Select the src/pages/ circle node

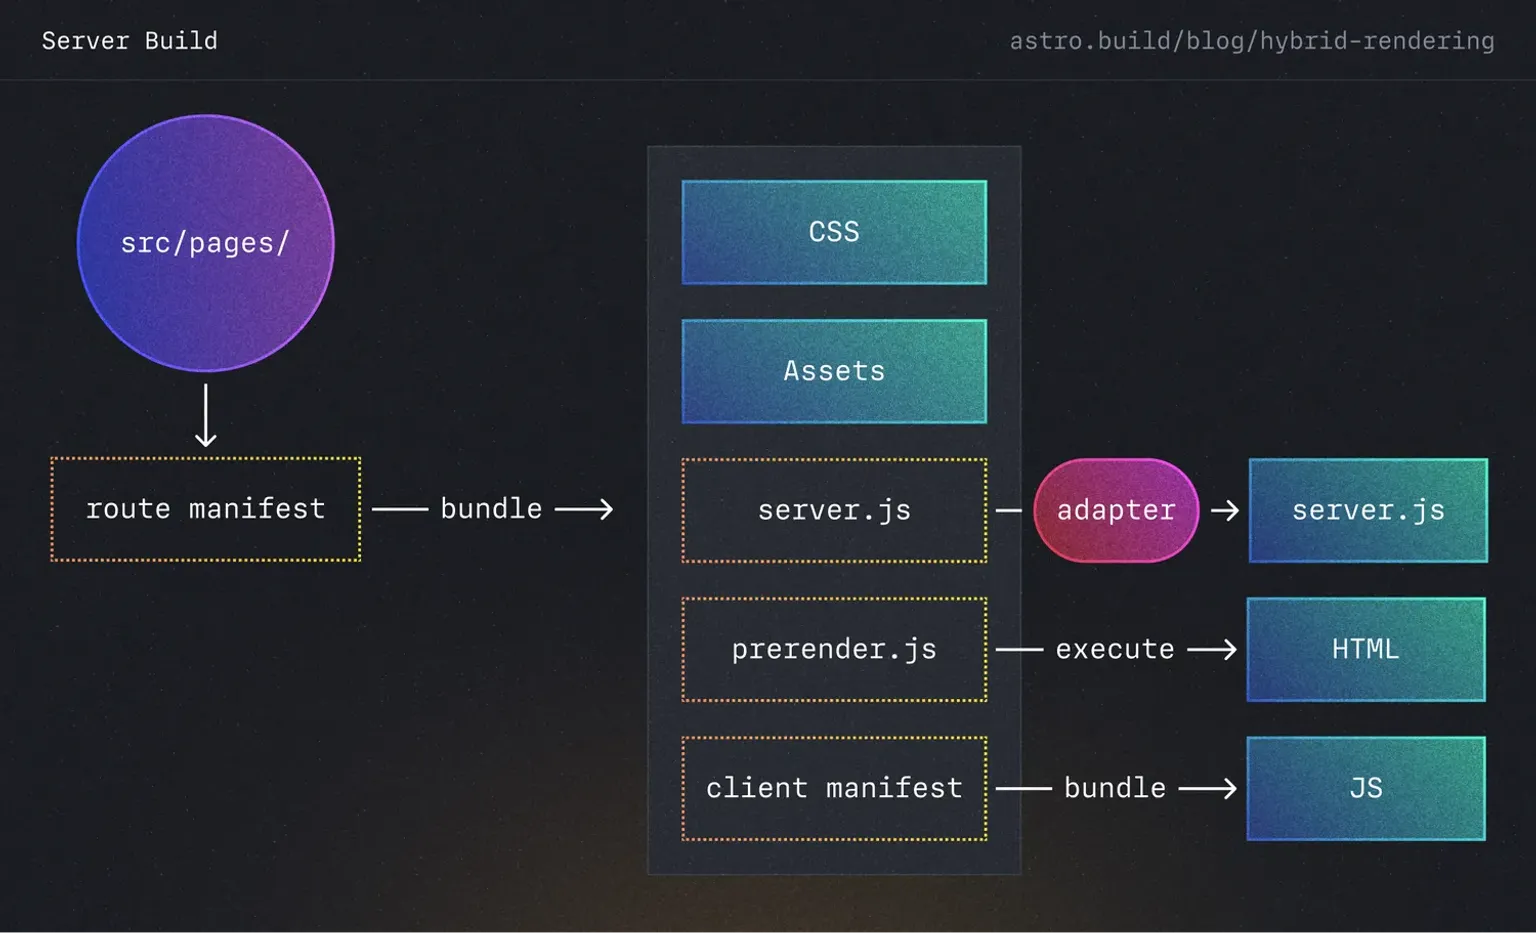(206, 243)
